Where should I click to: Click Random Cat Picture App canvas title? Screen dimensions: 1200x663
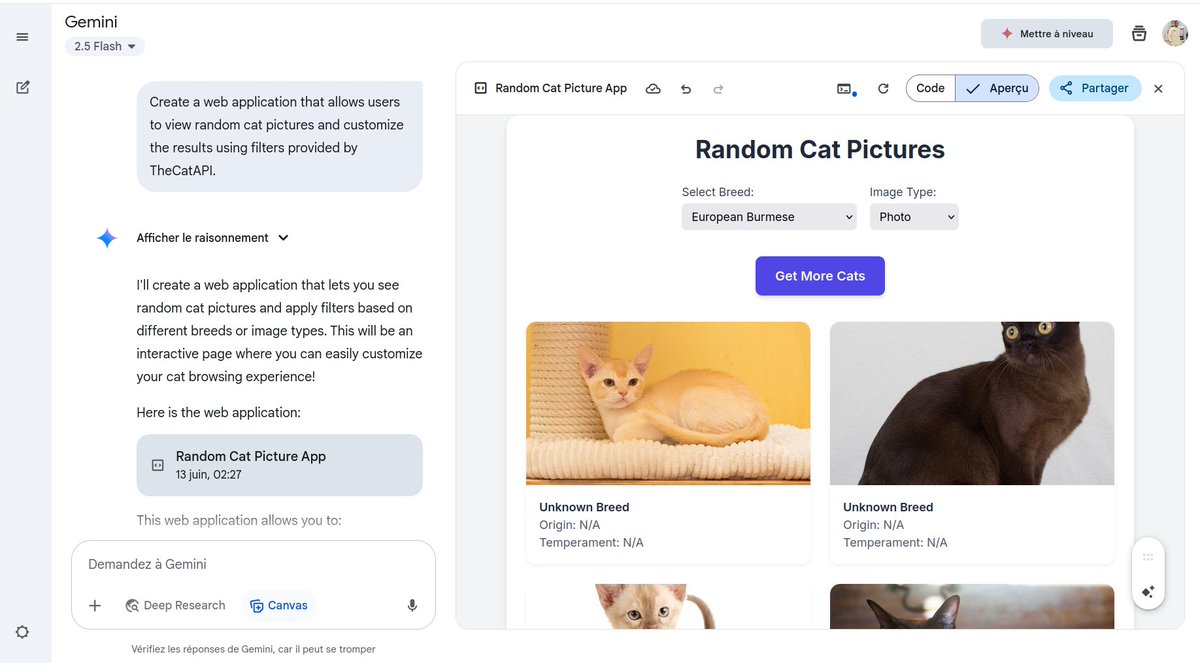561,88
